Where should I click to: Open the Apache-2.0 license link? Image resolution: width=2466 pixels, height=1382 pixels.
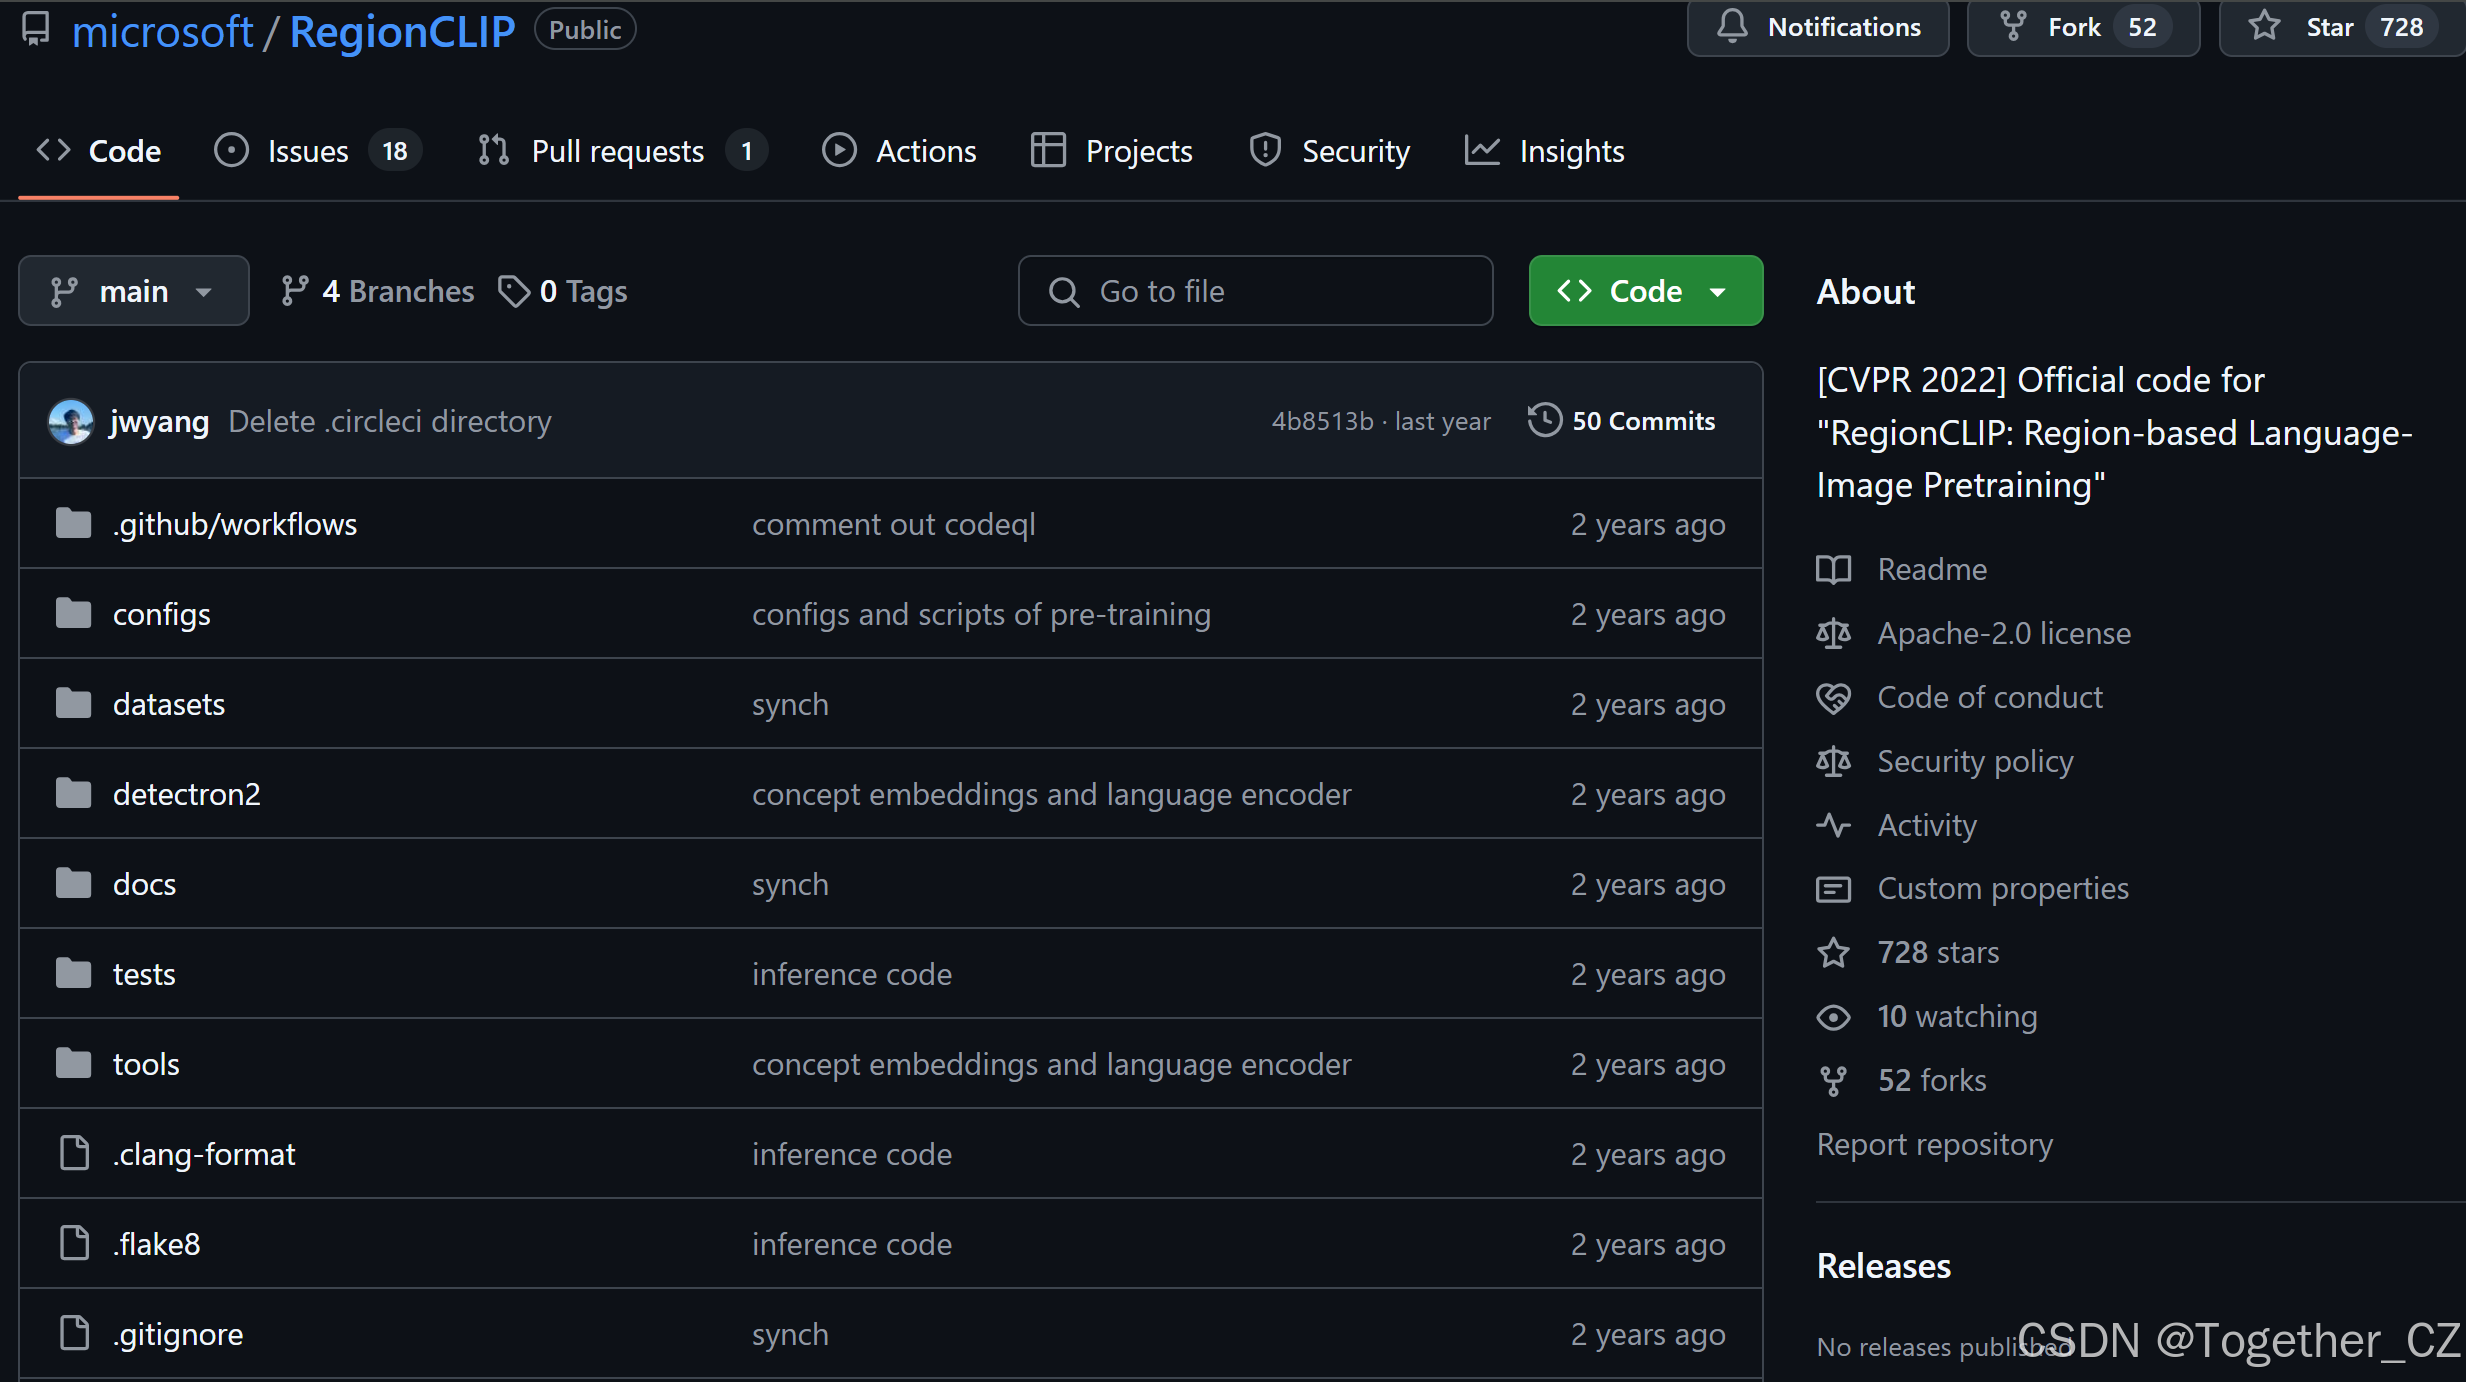(x=2003, y=633)
